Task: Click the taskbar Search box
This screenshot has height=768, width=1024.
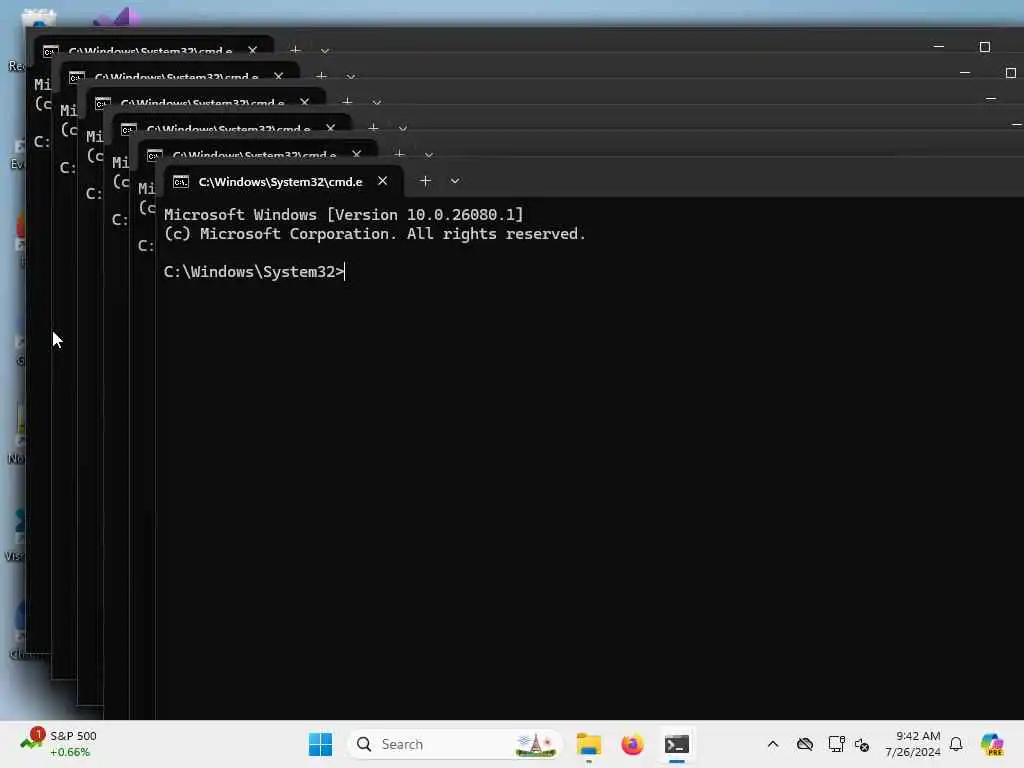Action: click(x=455, y=744)
